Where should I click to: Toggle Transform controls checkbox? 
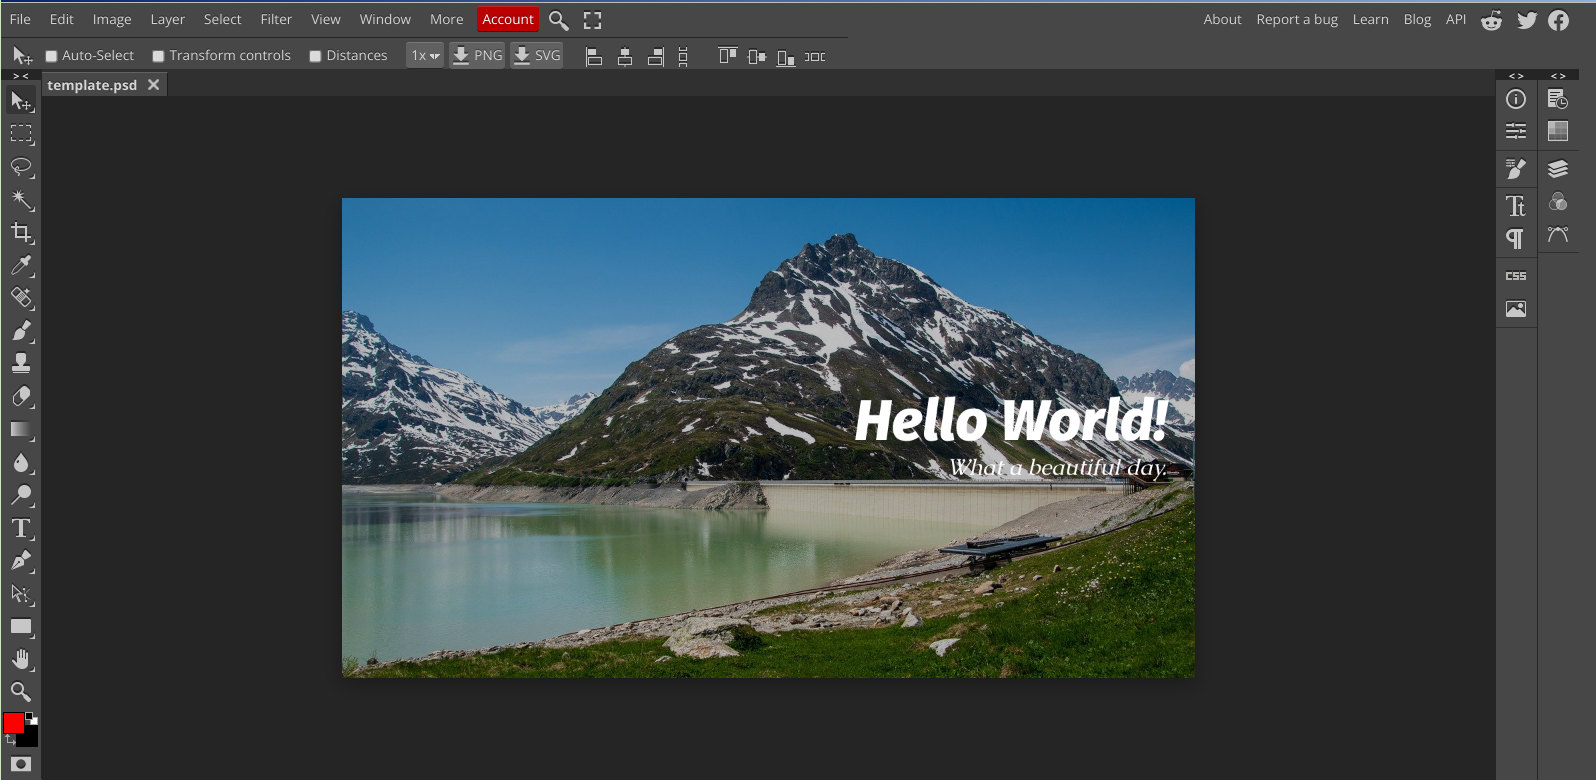pos(158,56)
